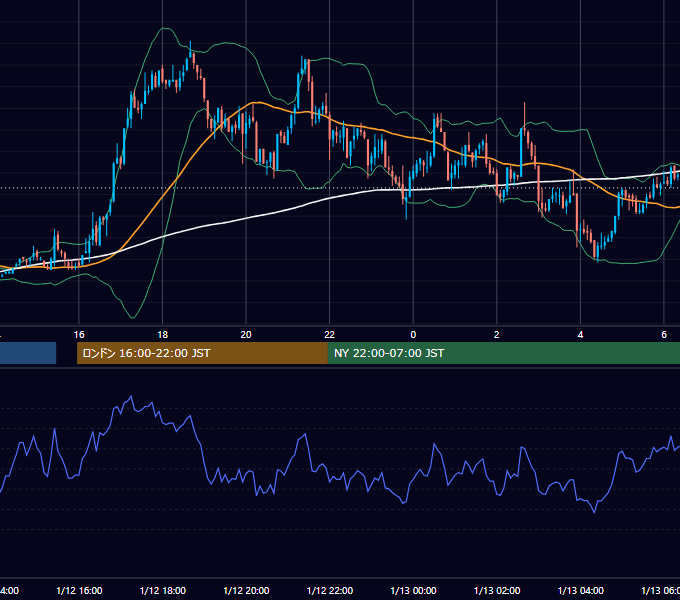
Task: Click the blue session bar before London
Action: click(x=28, y=353)
